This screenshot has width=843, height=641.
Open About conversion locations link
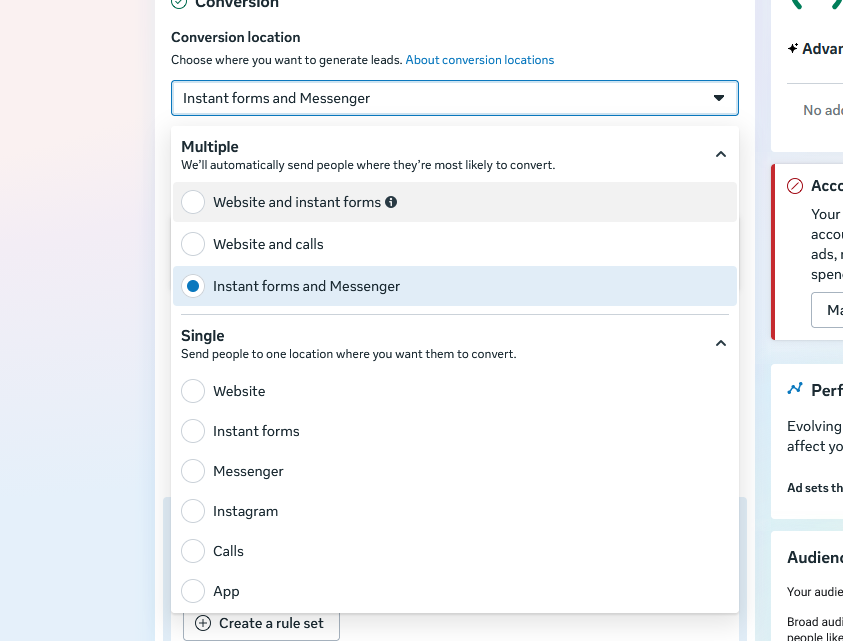(x=479, y=60)
